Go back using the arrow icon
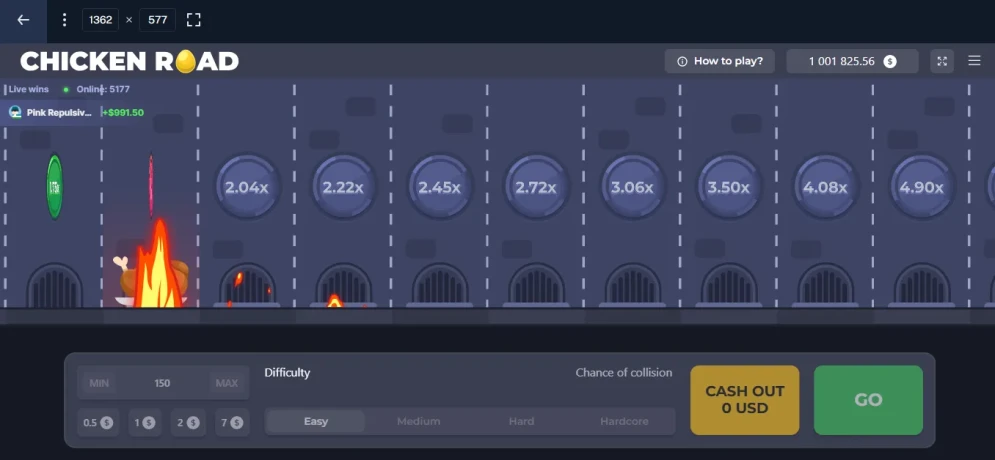 click(x=23, y=20)
